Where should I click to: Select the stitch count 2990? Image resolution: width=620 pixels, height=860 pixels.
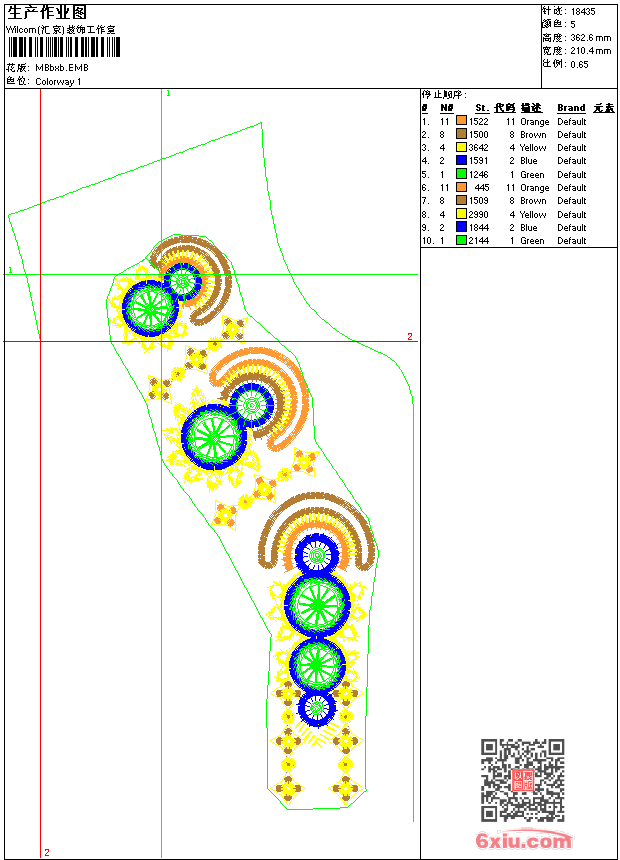click(x=478, y=215)
